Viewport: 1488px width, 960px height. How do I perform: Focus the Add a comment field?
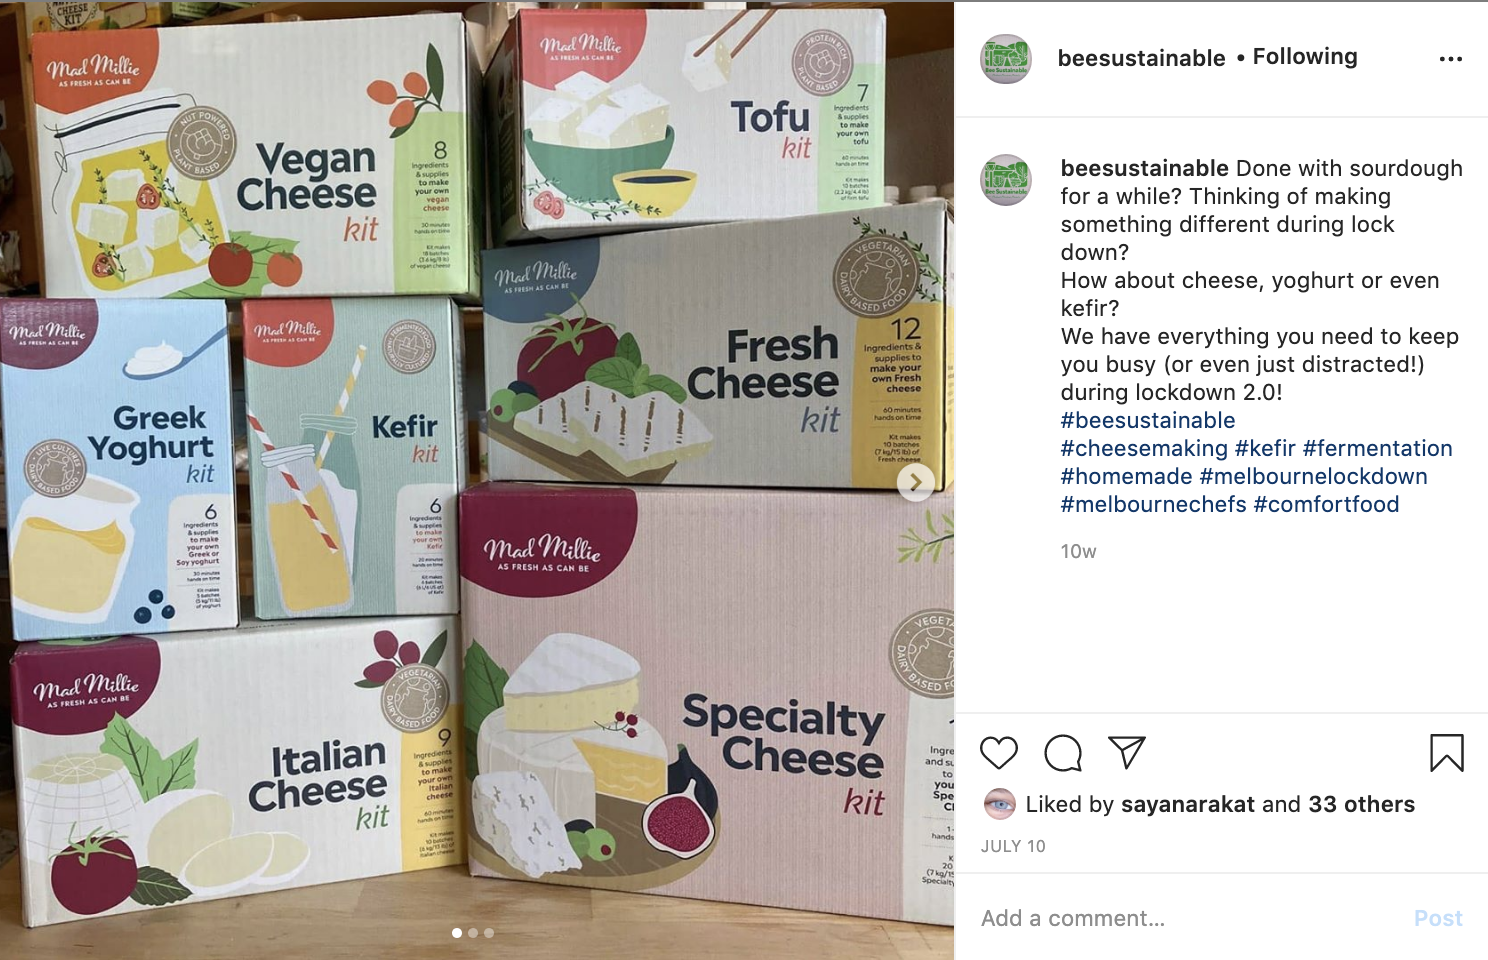click(x=1190, y=918)
